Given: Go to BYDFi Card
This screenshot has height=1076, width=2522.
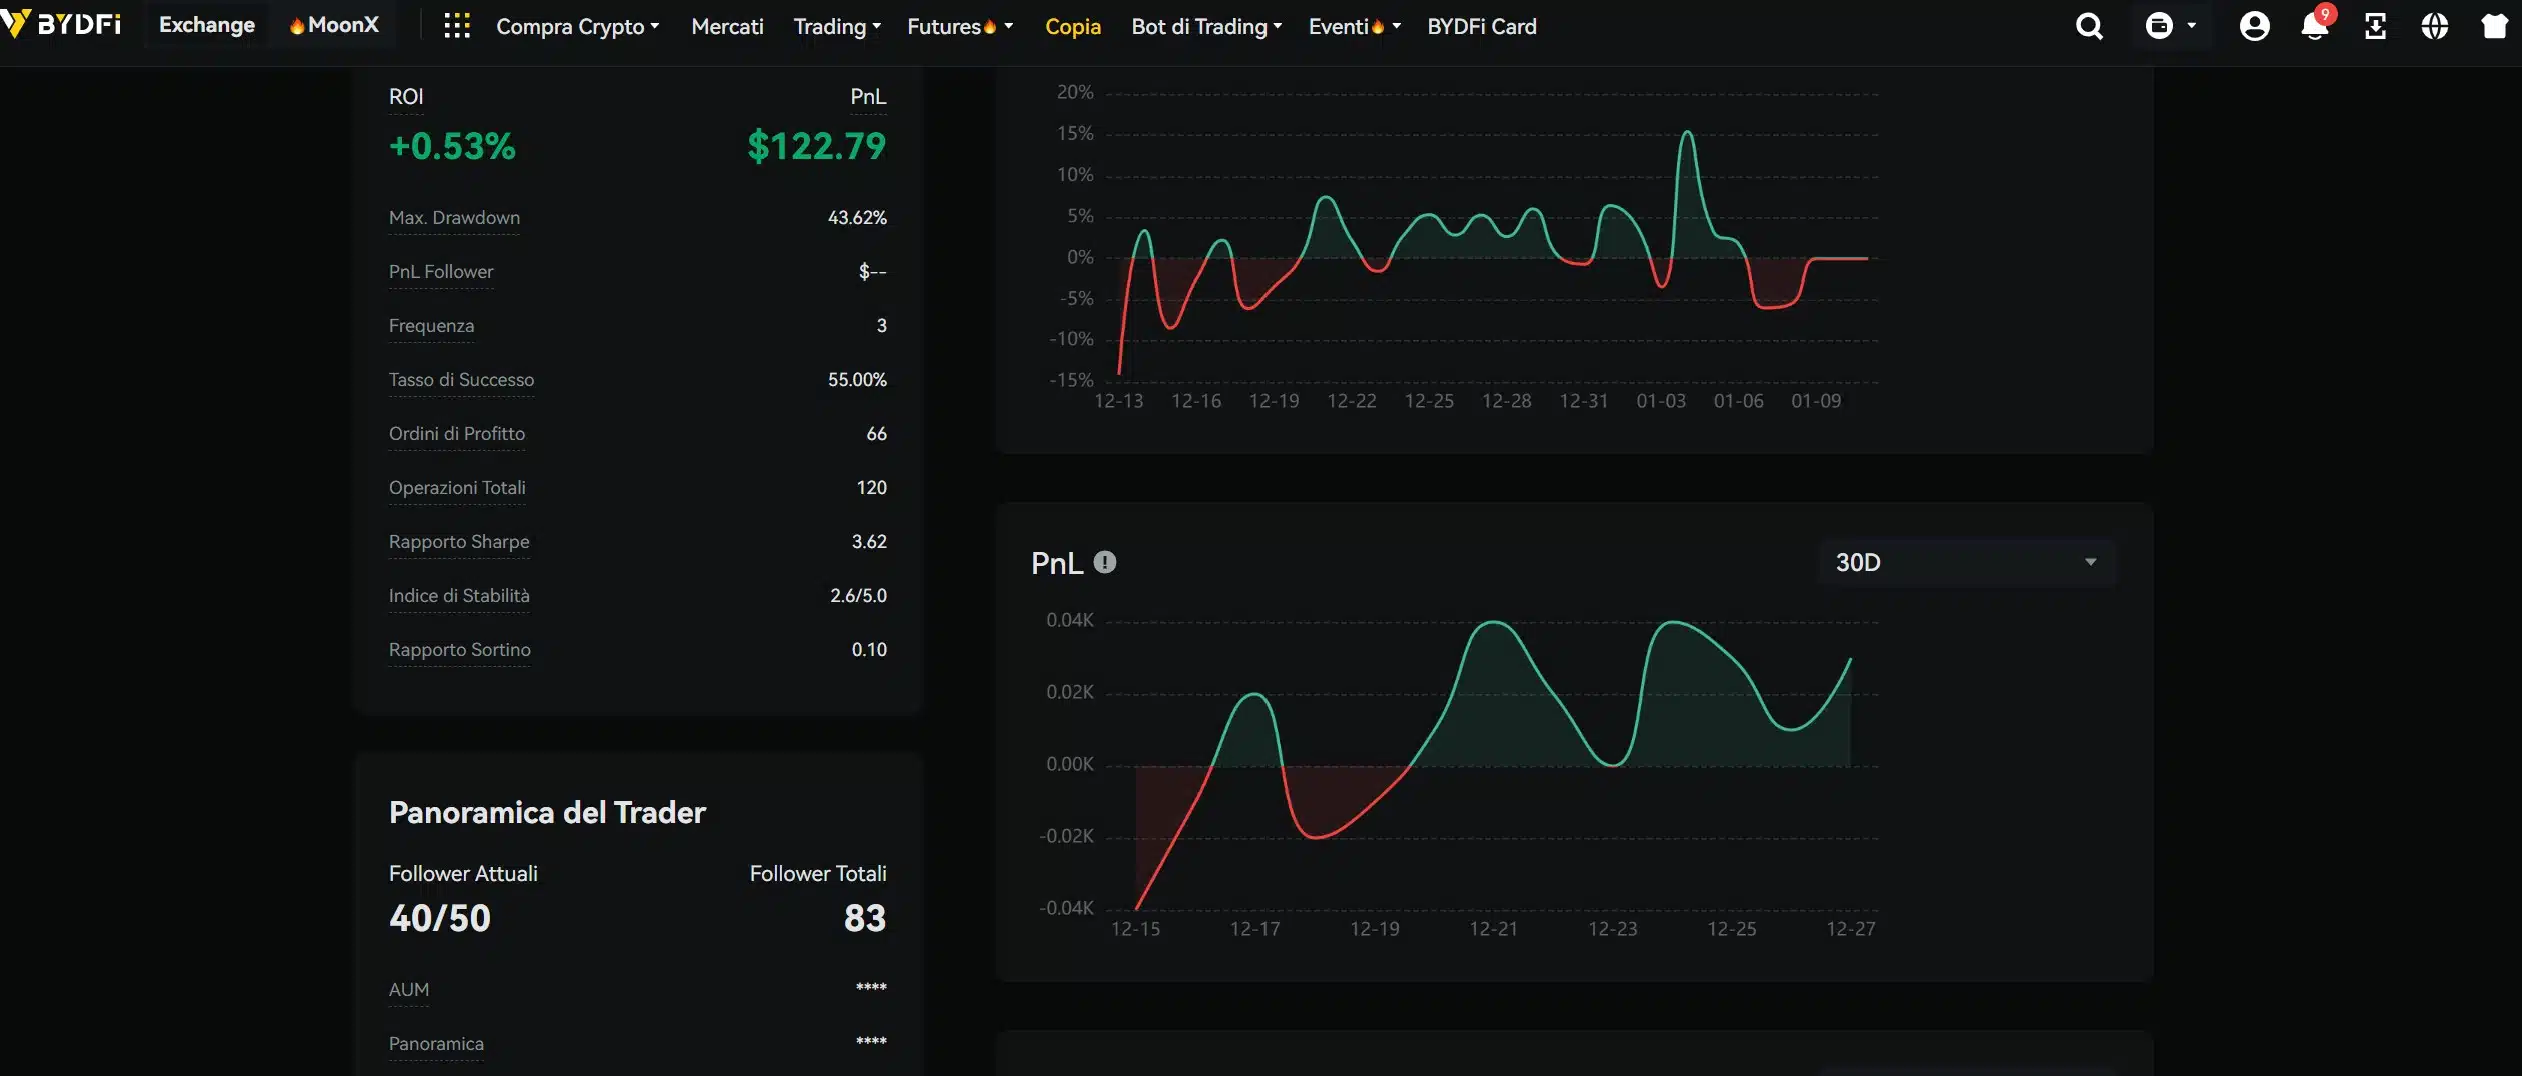Looking at the screenshot, I should tap(1480, 27).
